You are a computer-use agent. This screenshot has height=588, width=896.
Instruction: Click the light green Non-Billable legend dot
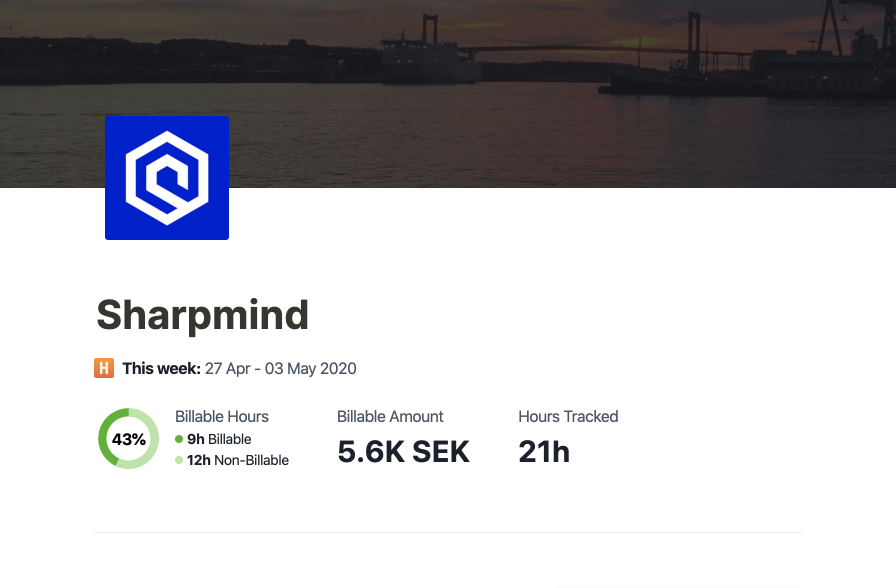point(179,460)
